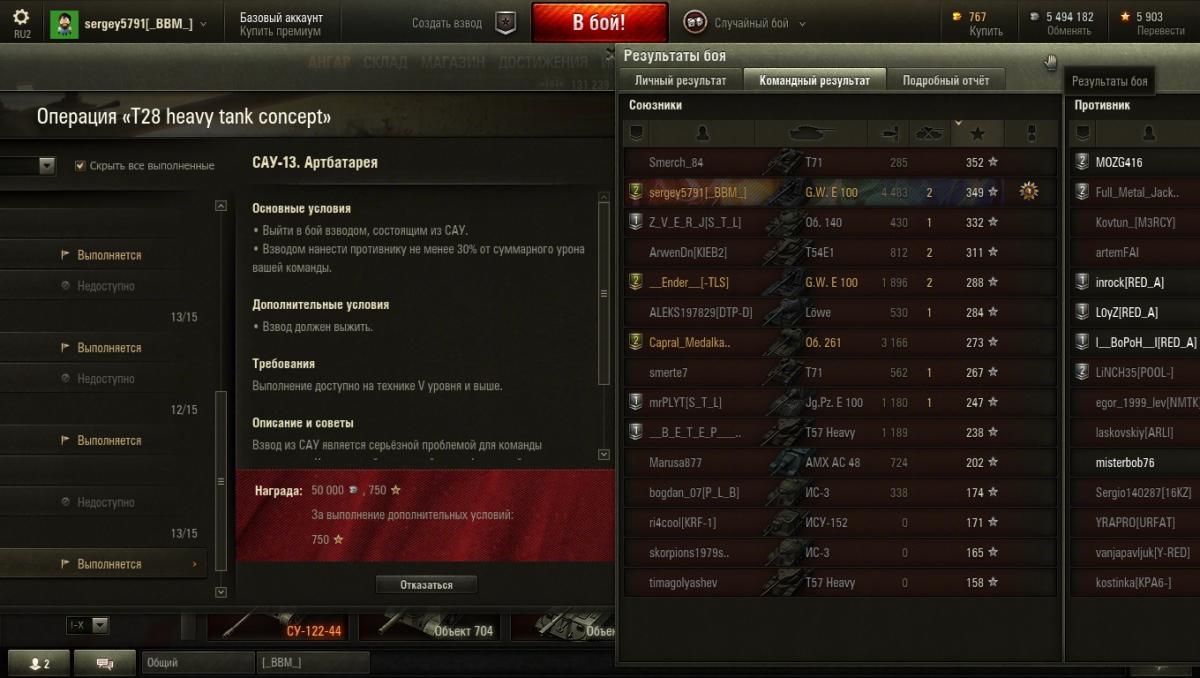Switch to "Подробный отчёт" tab
This screenshot has height=678, width=1200.
946,81
